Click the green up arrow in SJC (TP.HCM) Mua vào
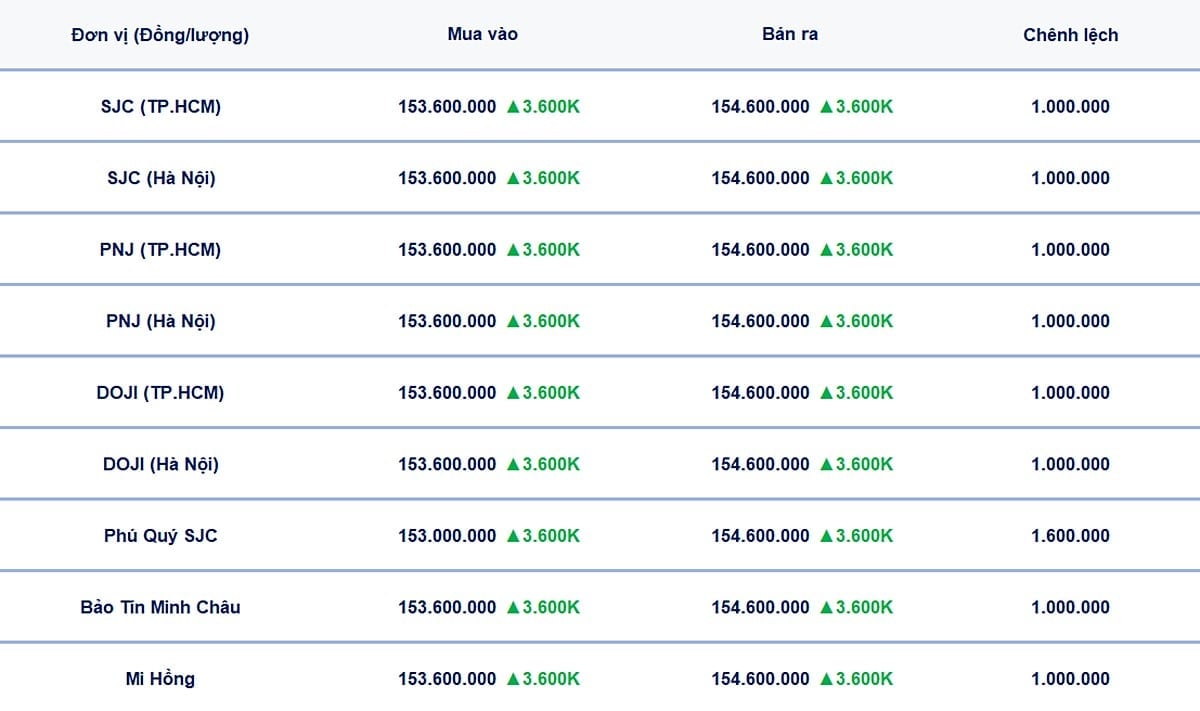The width and height of the screenshot is (1200, 711). (x=513, y=107)
